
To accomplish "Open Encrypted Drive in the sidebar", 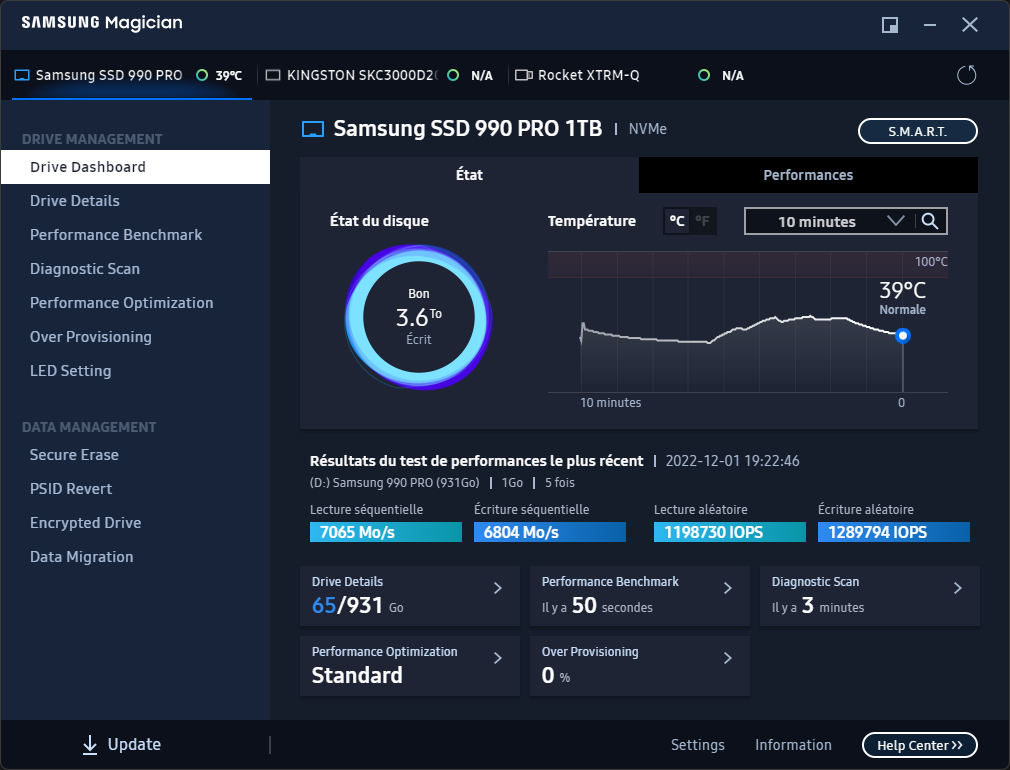I will click(135, 523).
